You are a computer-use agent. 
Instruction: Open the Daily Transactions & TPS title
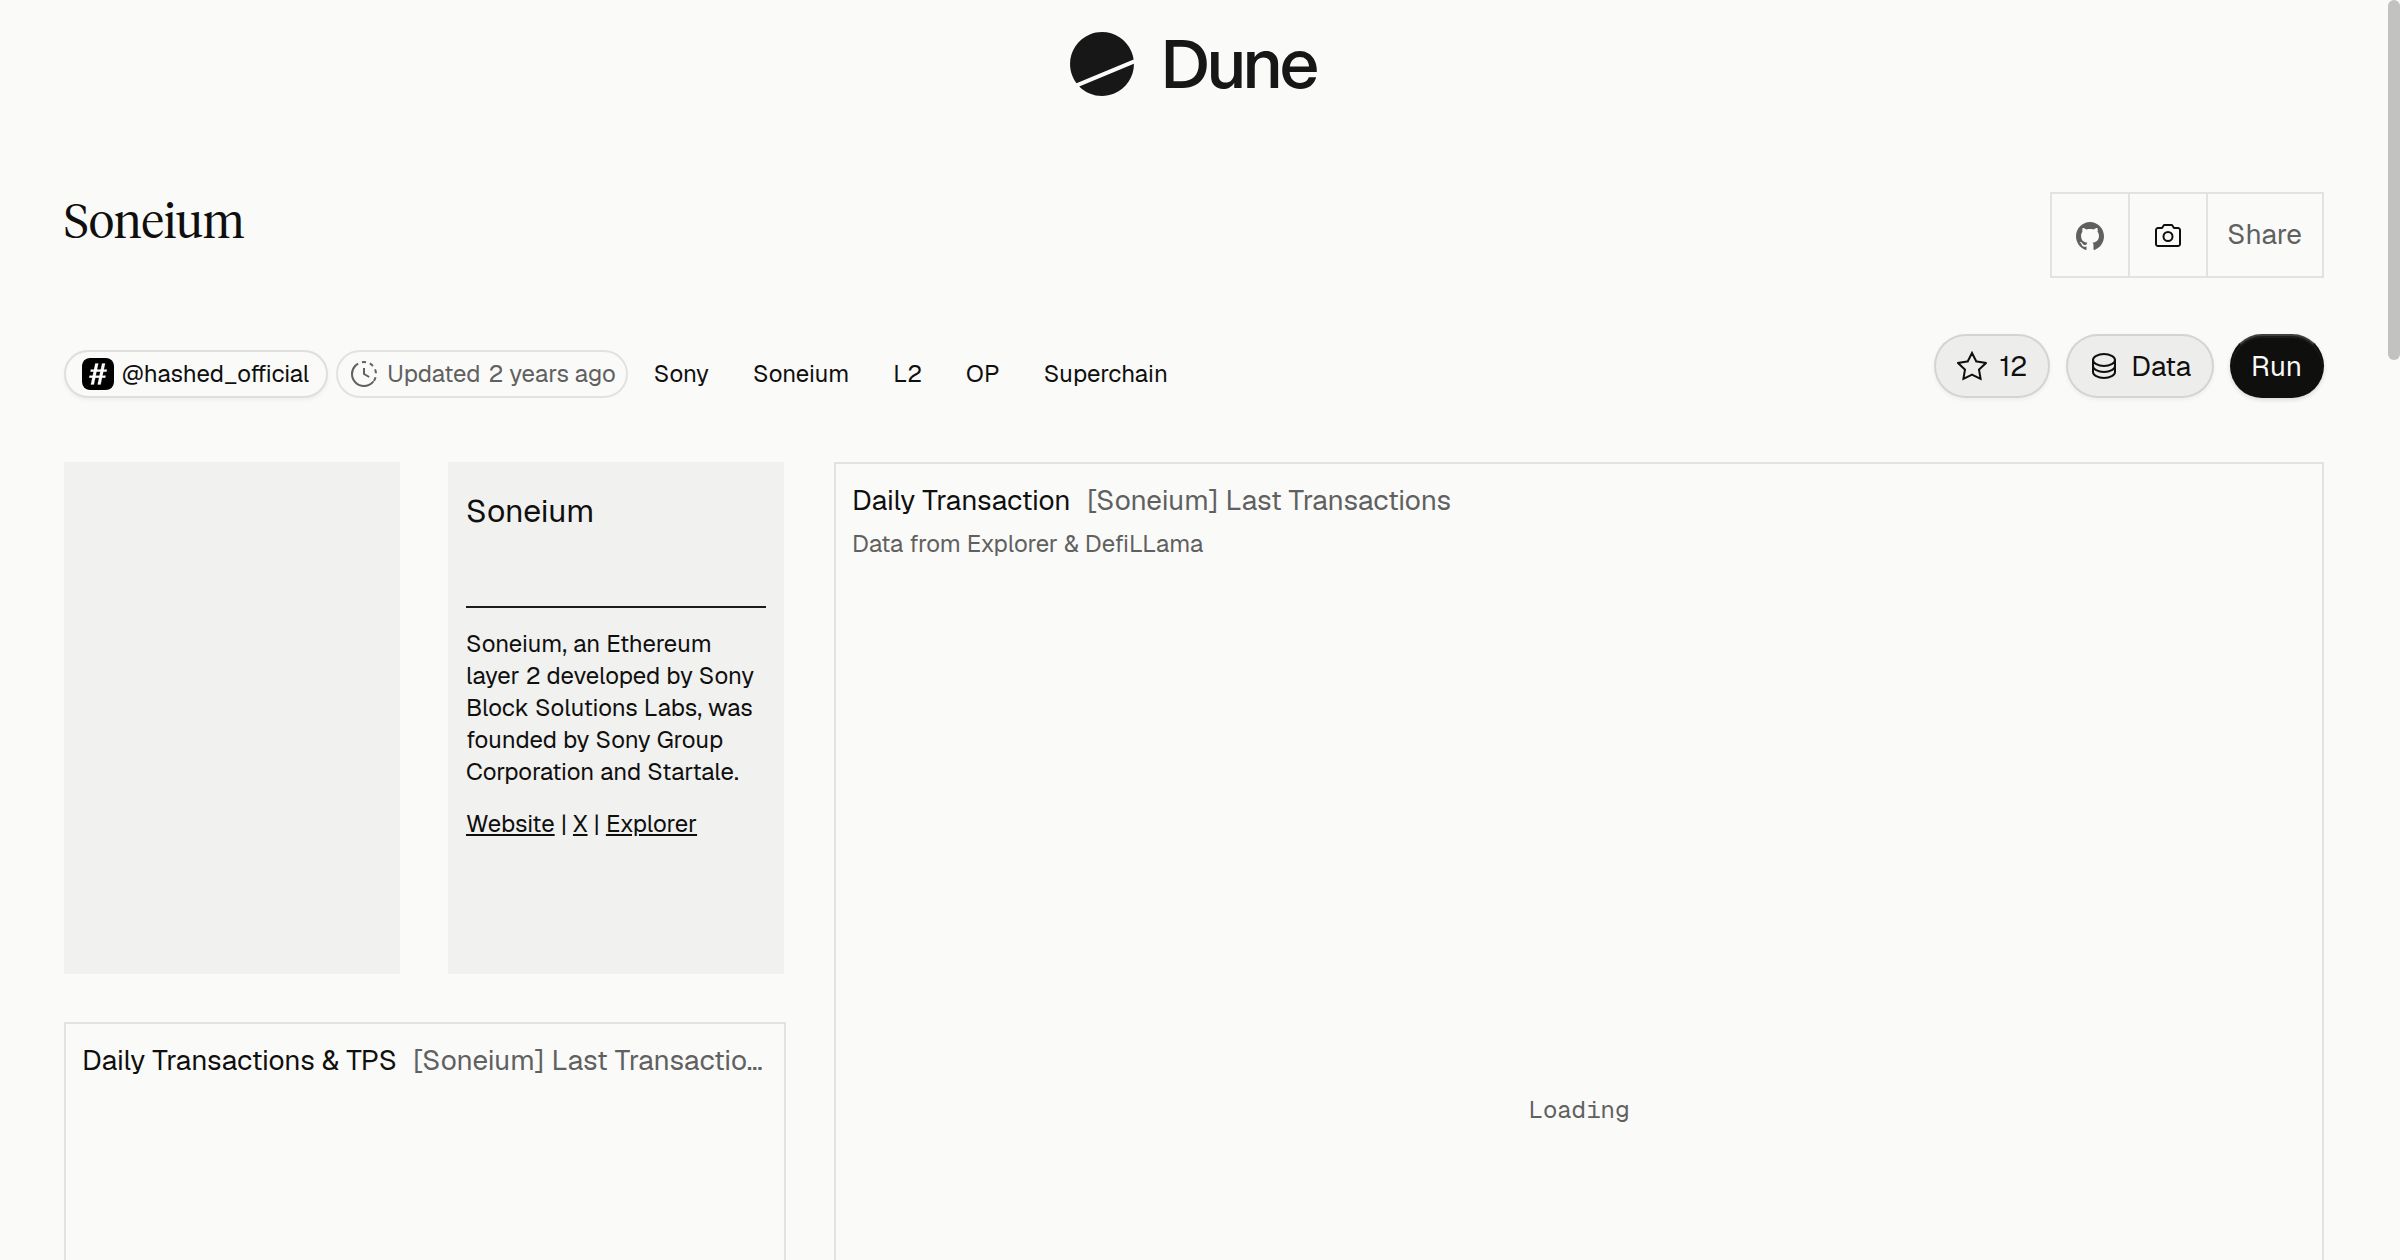pos(239,1060)
